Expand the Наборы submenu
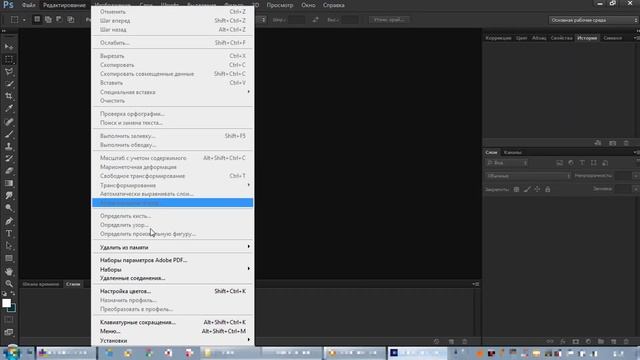 (x=173, y=269)
